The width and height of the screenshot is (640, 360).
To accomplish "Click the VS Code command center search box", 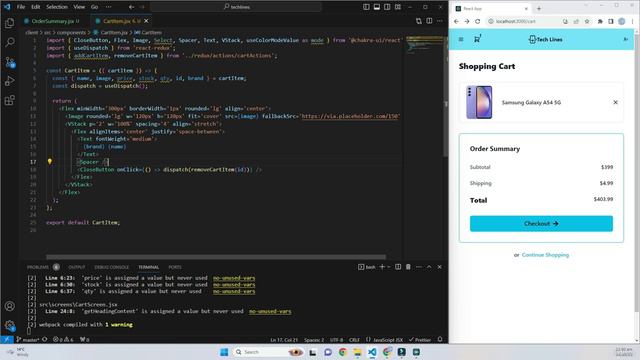I will coord(236,7).
